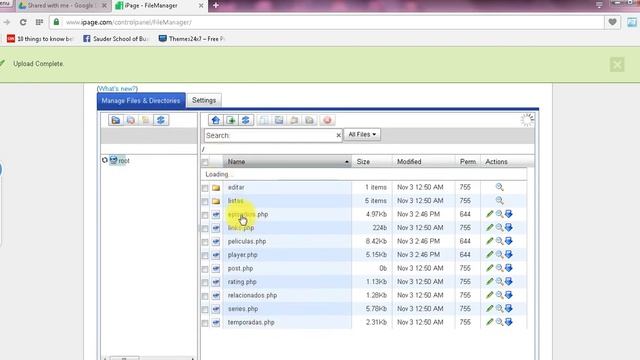Viewport: 640px width, 360px height.
Task: Open the editor folder name
Action: (236, 187)
